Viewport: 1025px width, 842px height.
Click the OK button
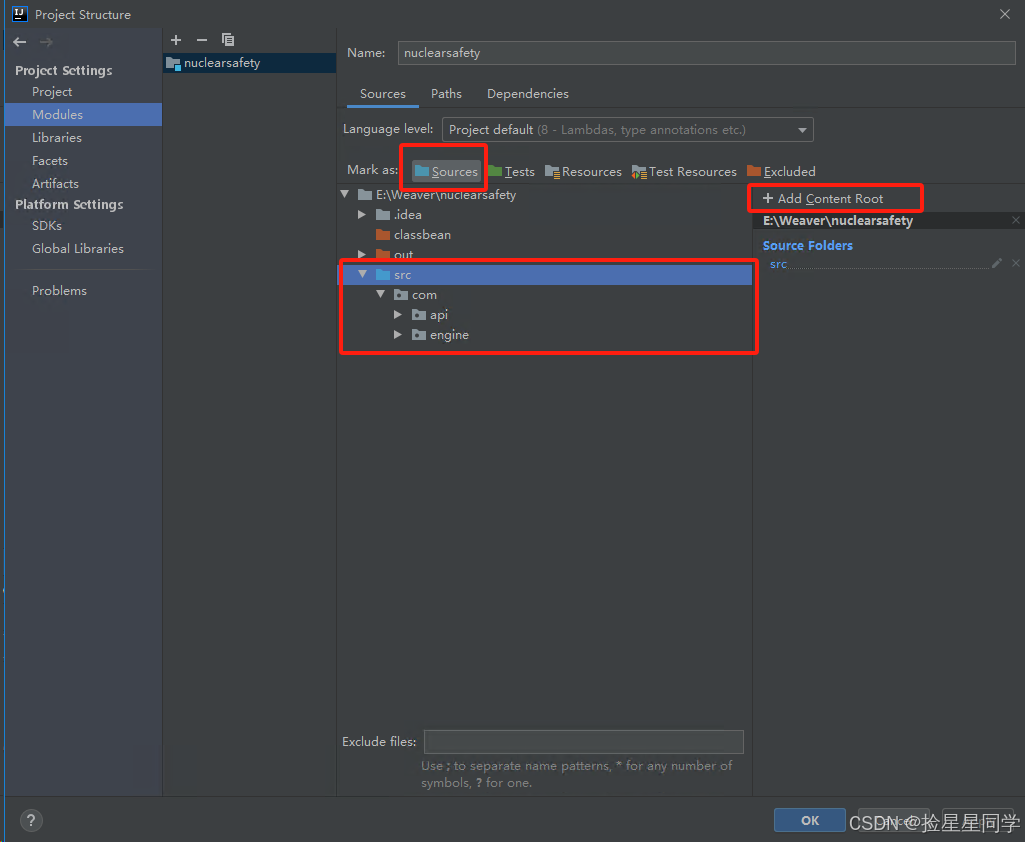[810, 820]
